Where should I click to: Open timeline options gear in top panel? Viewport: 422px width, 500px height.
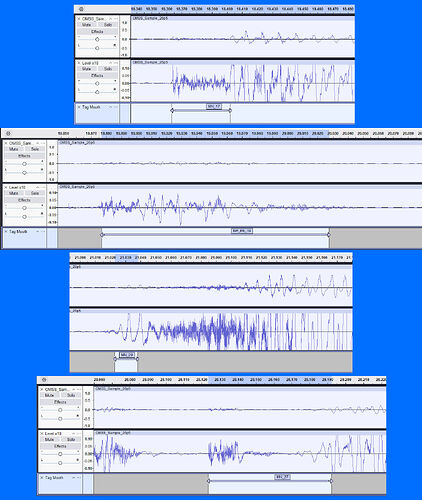point(81,9)
